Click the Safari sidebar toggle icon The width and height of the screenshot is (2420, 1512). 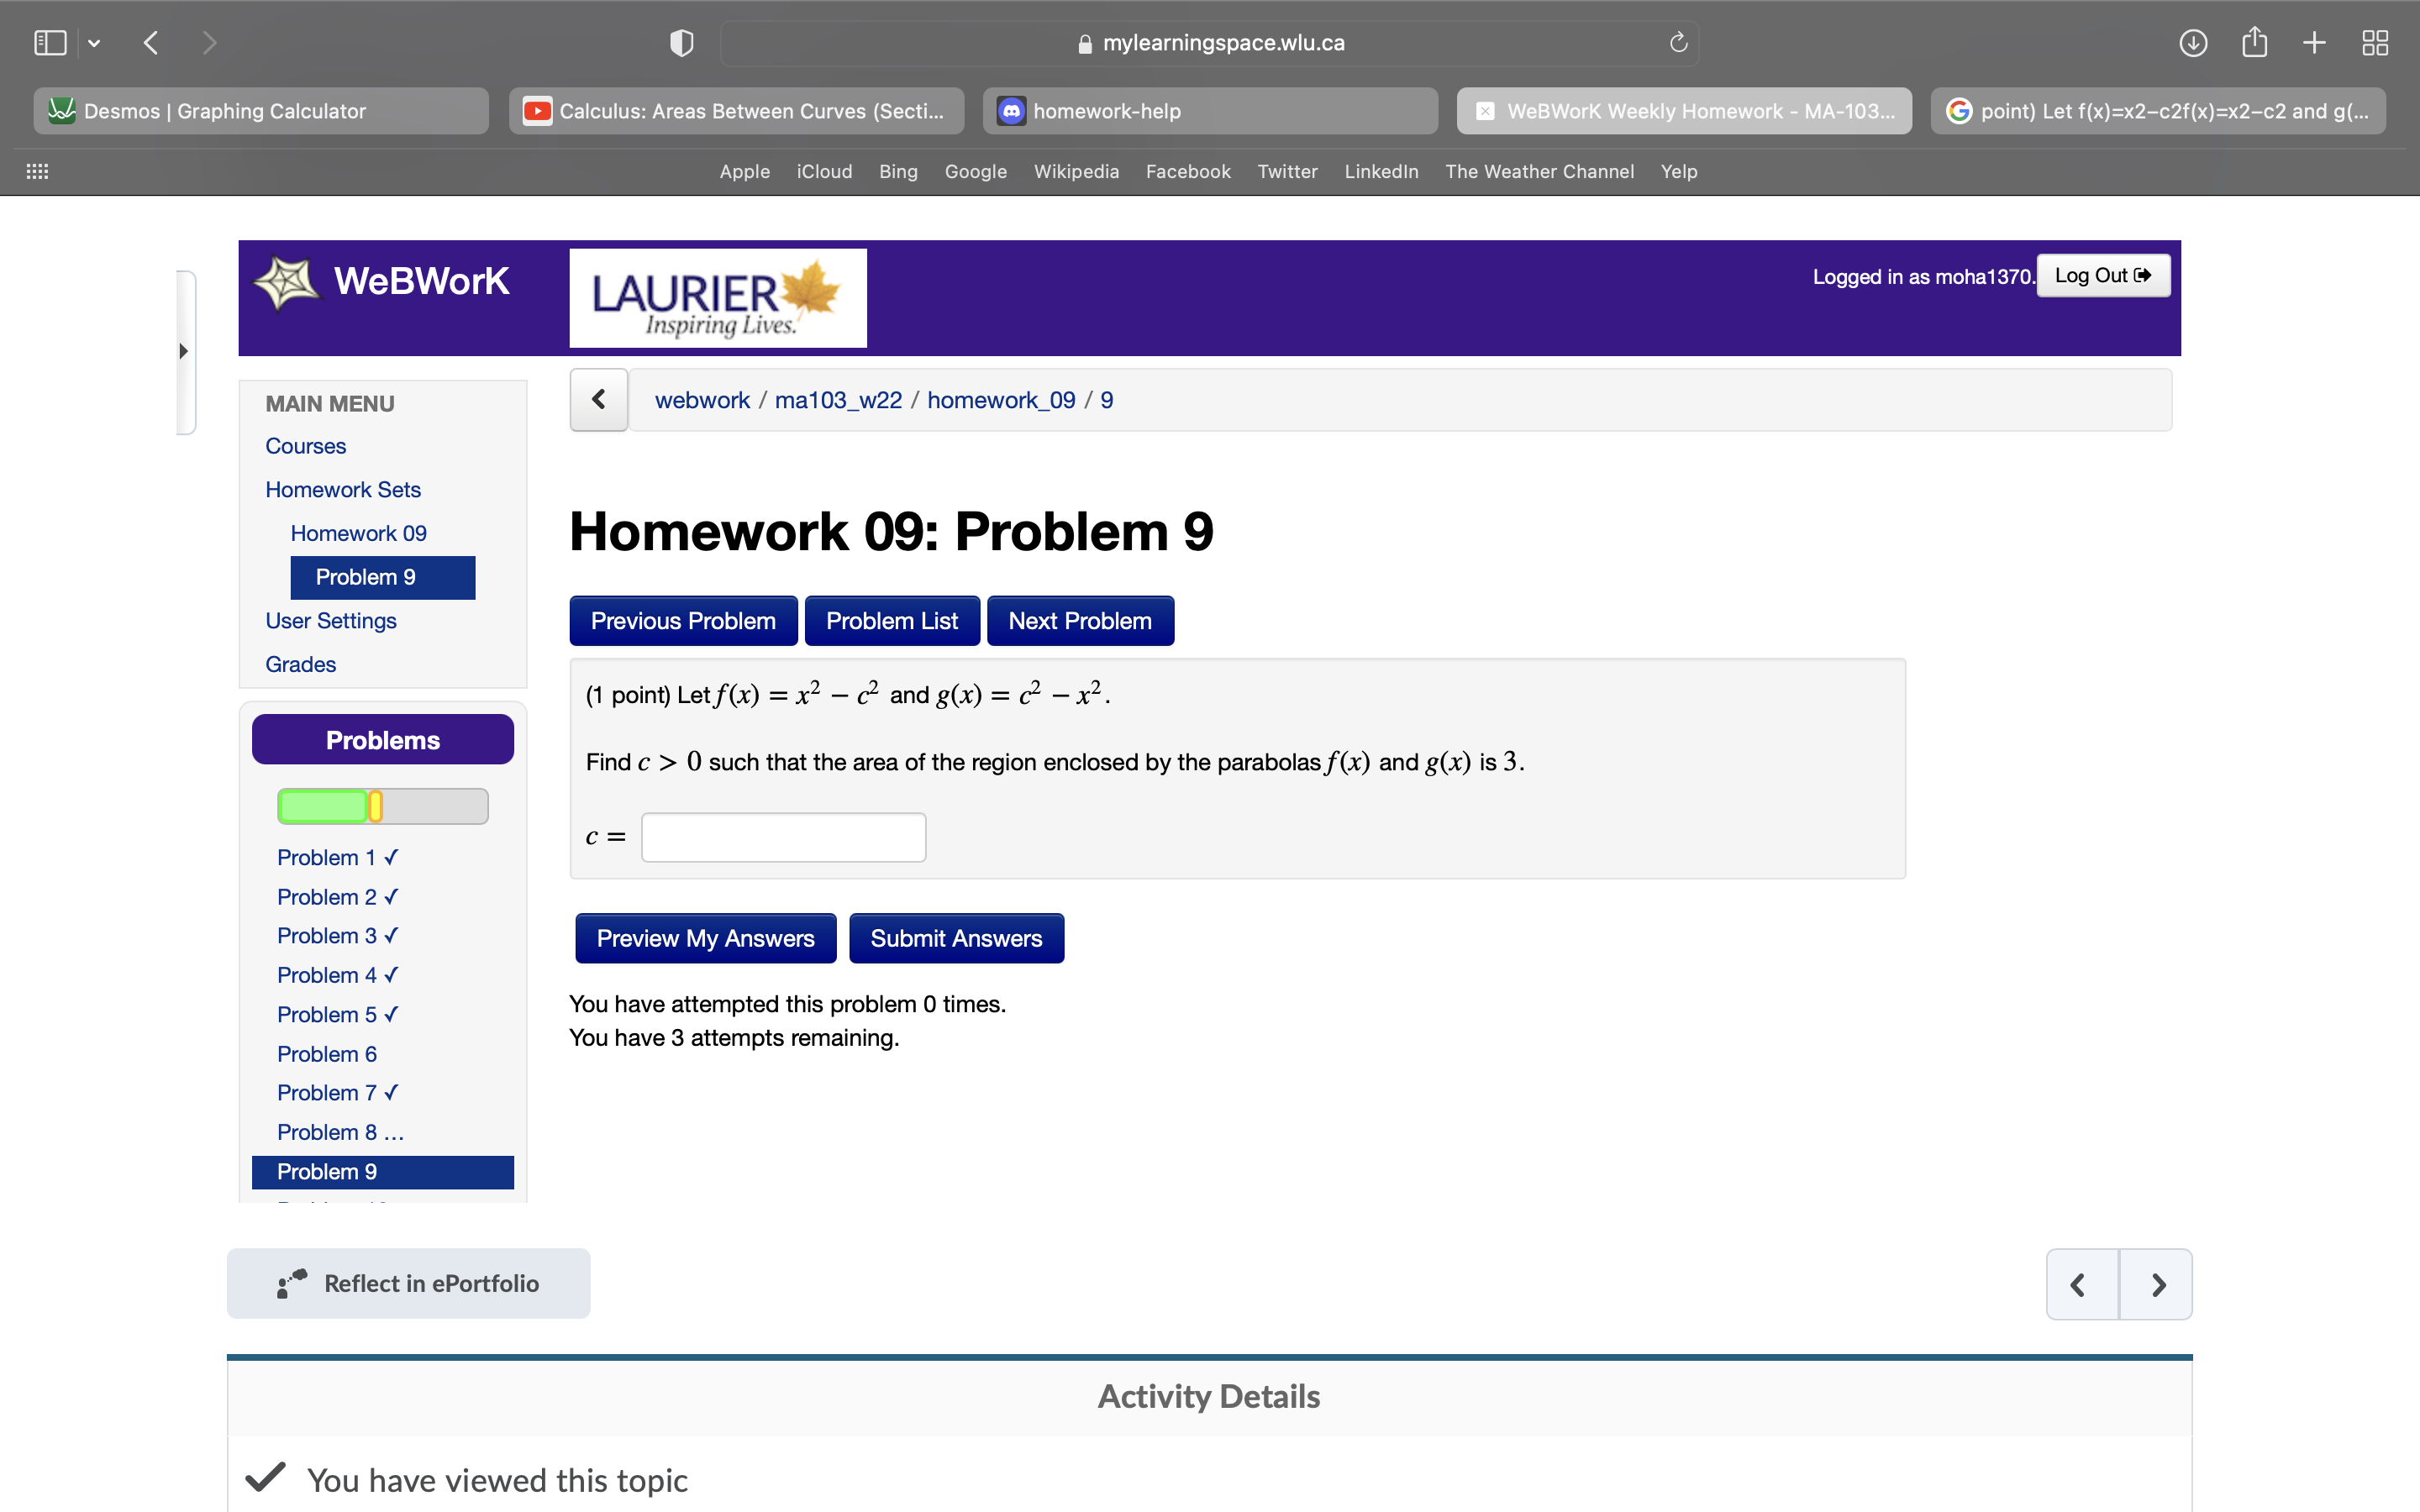[50, 43]
